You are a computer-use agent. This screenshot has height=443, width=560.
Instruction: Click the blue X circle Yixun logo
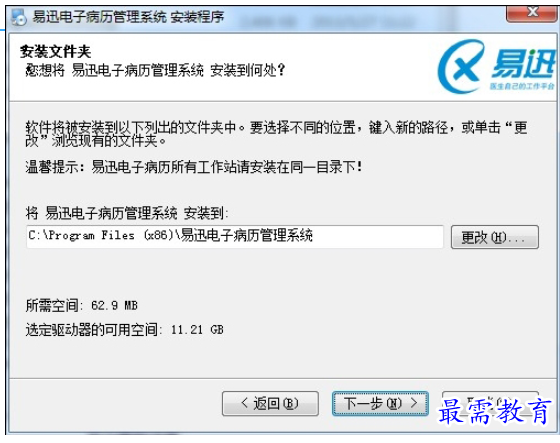click(x=461, y=66)
